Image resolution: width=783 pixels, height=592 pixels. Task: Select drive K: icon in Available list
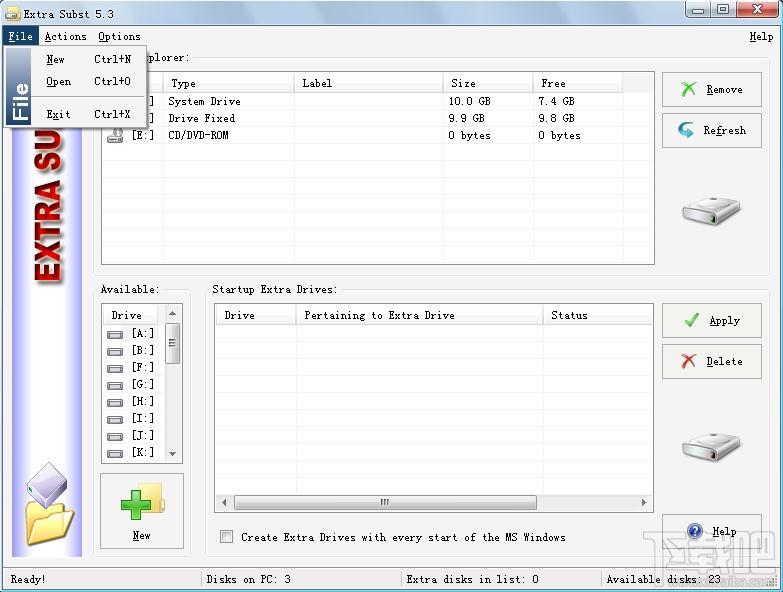click(x=115, y=453)
